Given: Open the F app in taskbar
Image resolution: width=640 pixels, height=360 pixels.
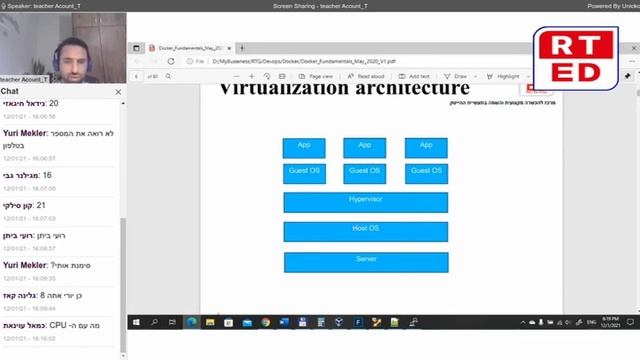Looking at the screenshot, I should pos(358,322).
